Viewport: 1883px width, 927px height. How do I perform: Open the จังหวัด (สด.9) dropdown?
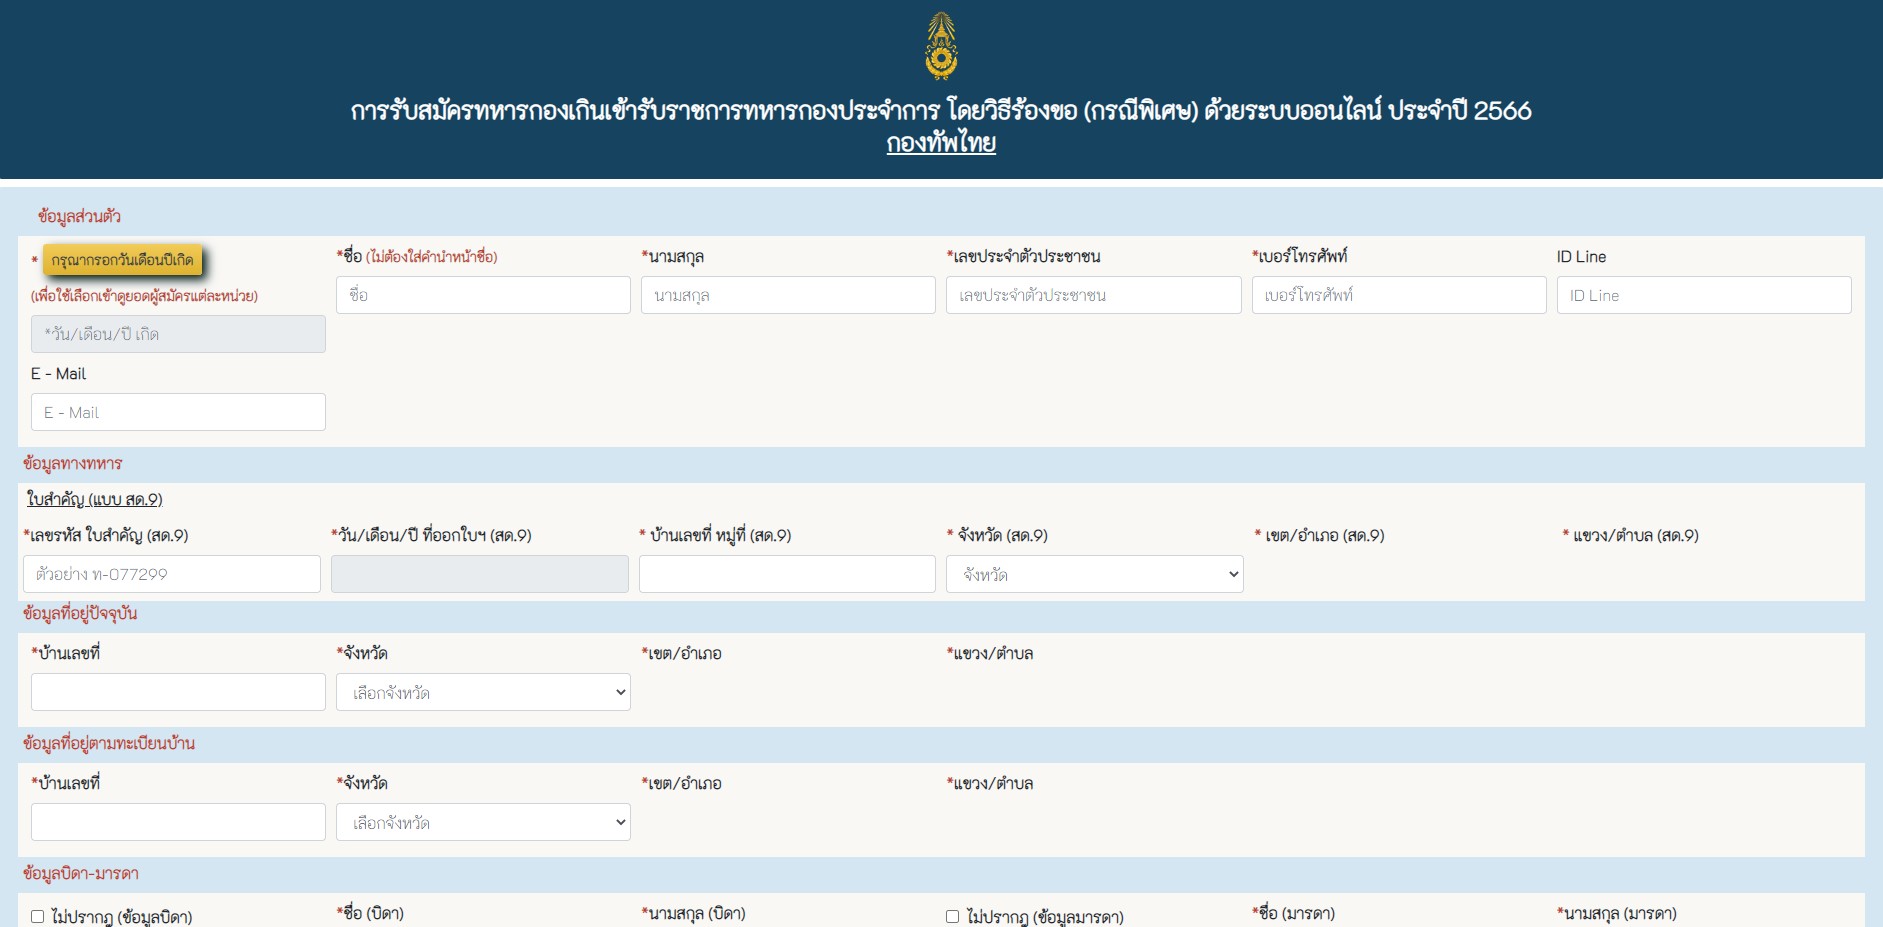click(1094, 574)
